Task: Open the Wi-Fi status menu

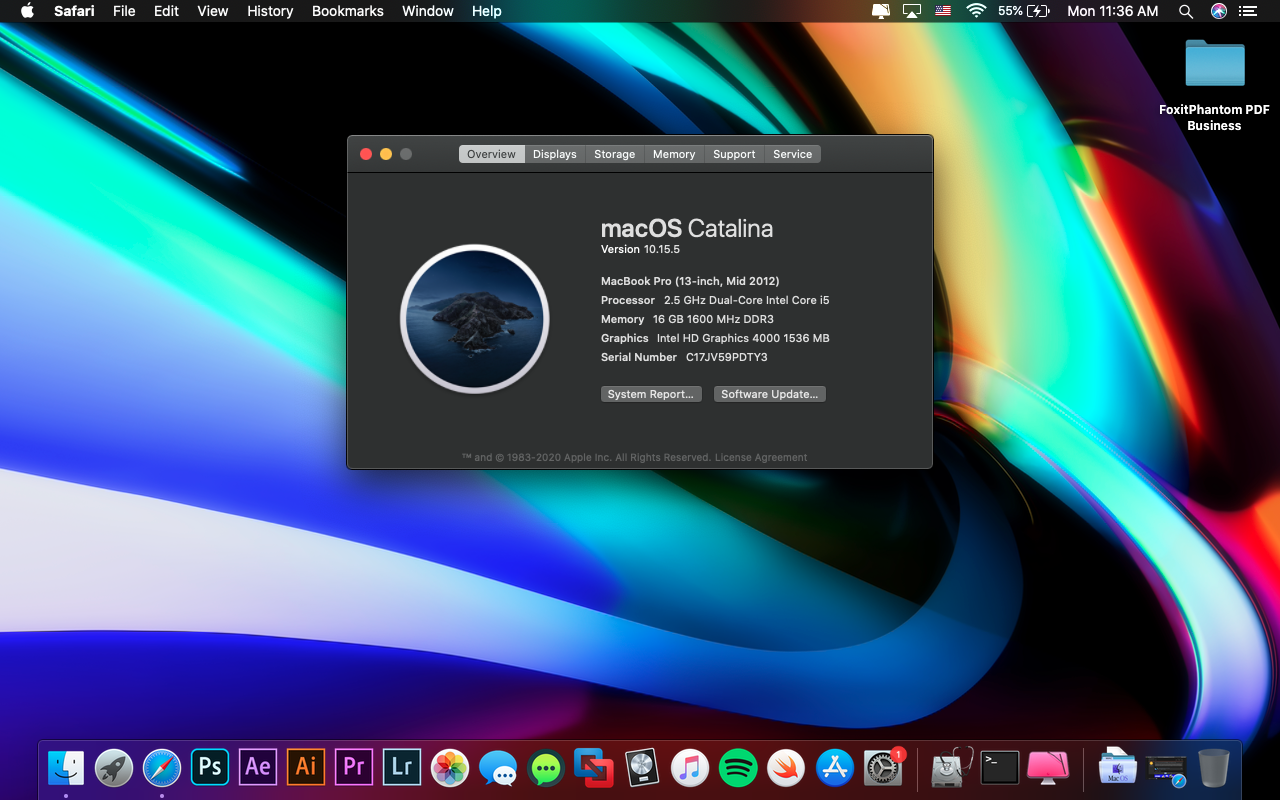Action: point(976,11)
